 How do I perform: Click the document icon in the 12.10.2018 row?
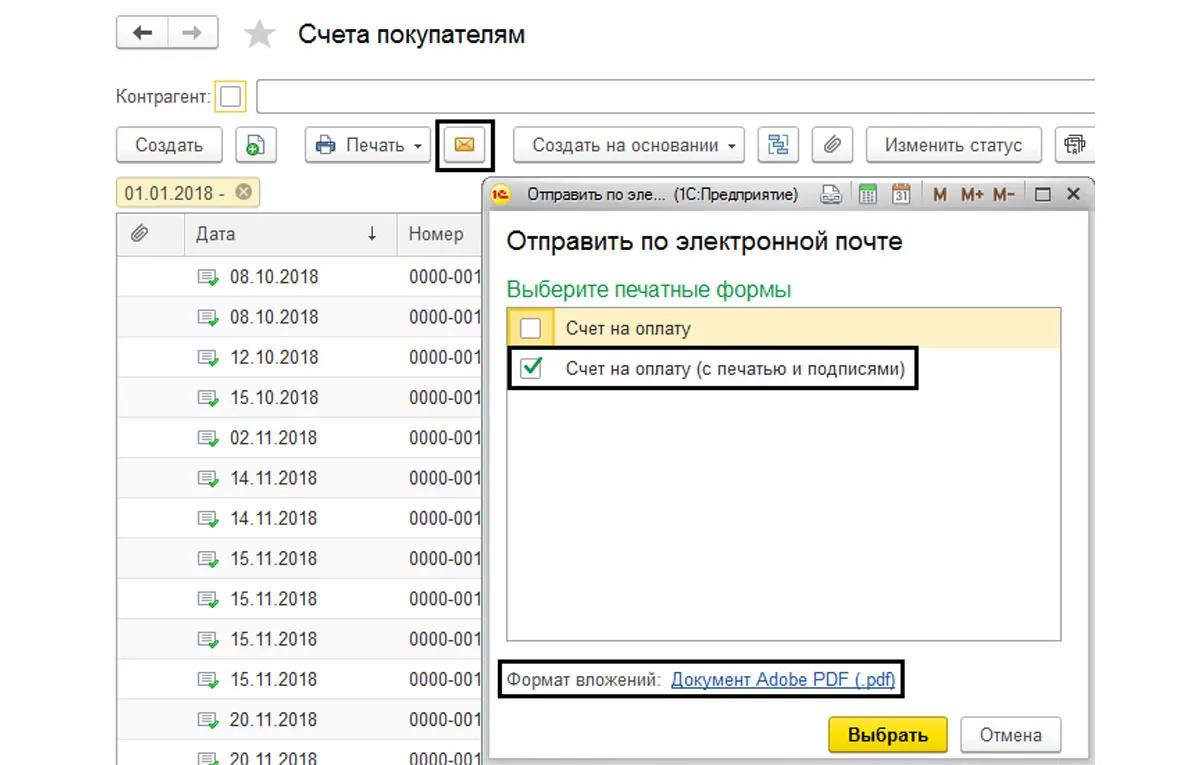[209, 358]
